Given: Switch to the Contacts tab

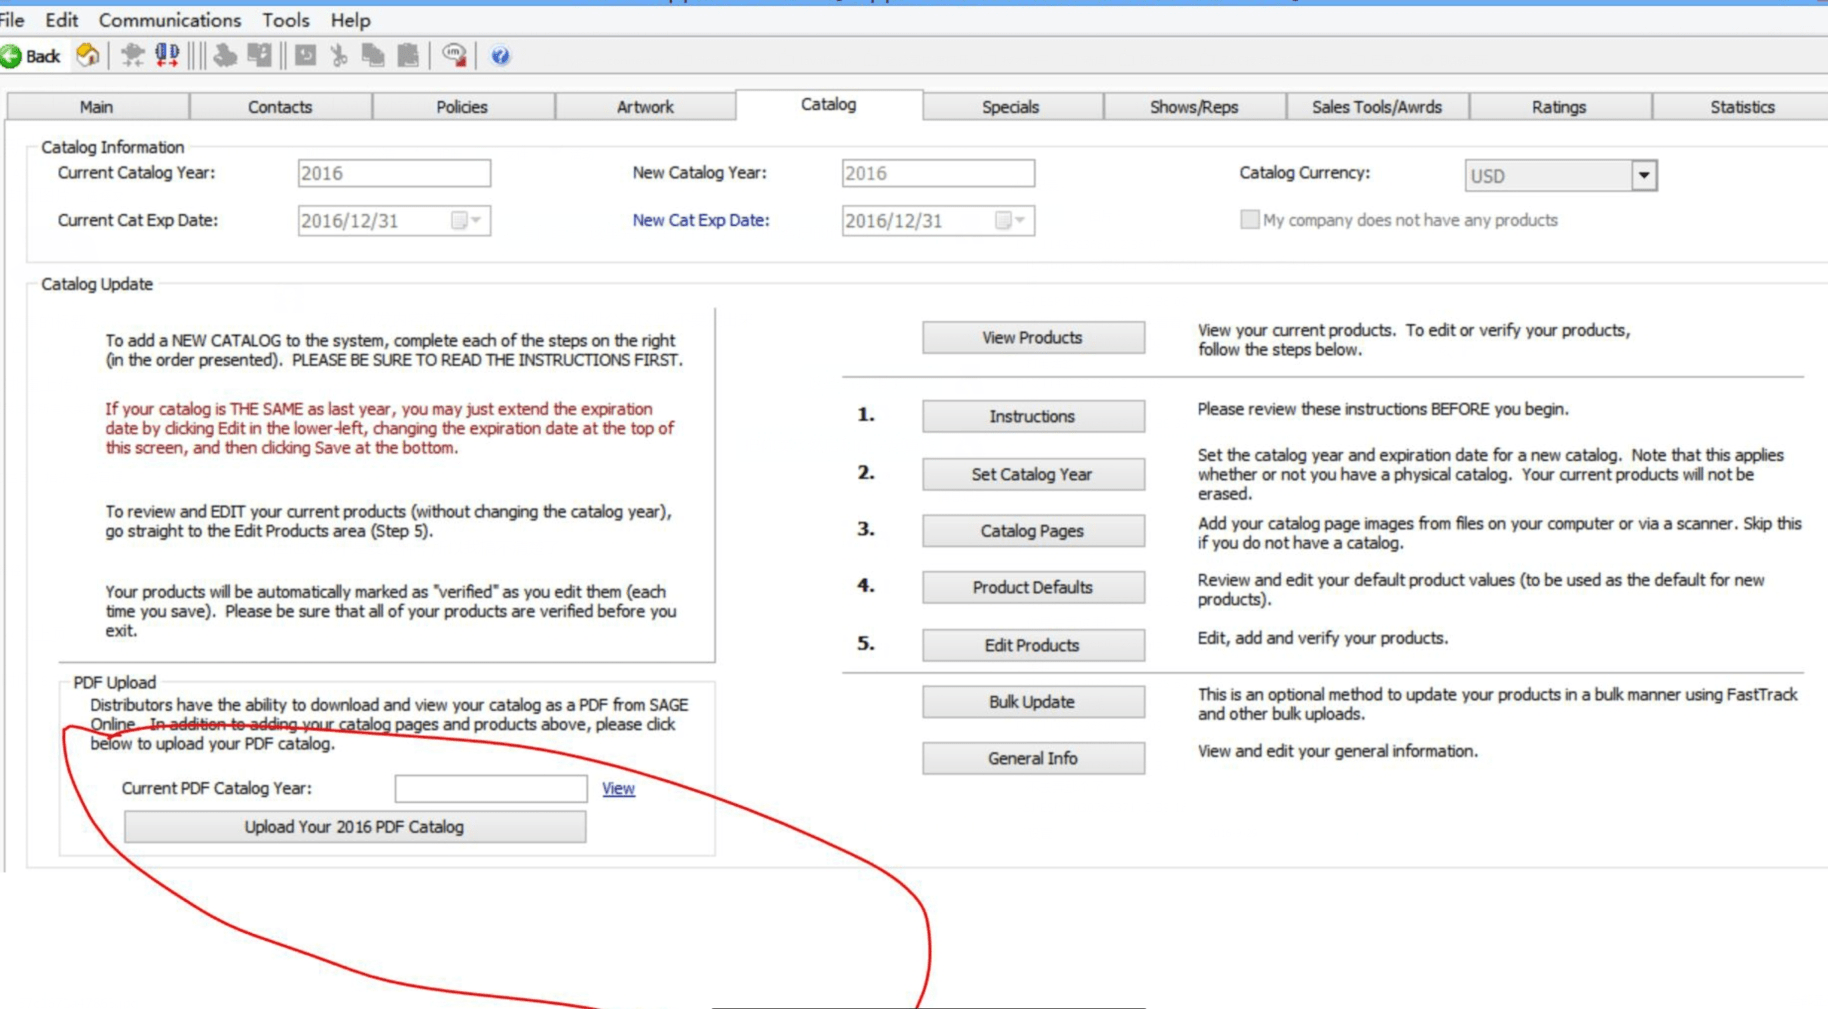Looking at the screenshot, I should coord(280,107).
